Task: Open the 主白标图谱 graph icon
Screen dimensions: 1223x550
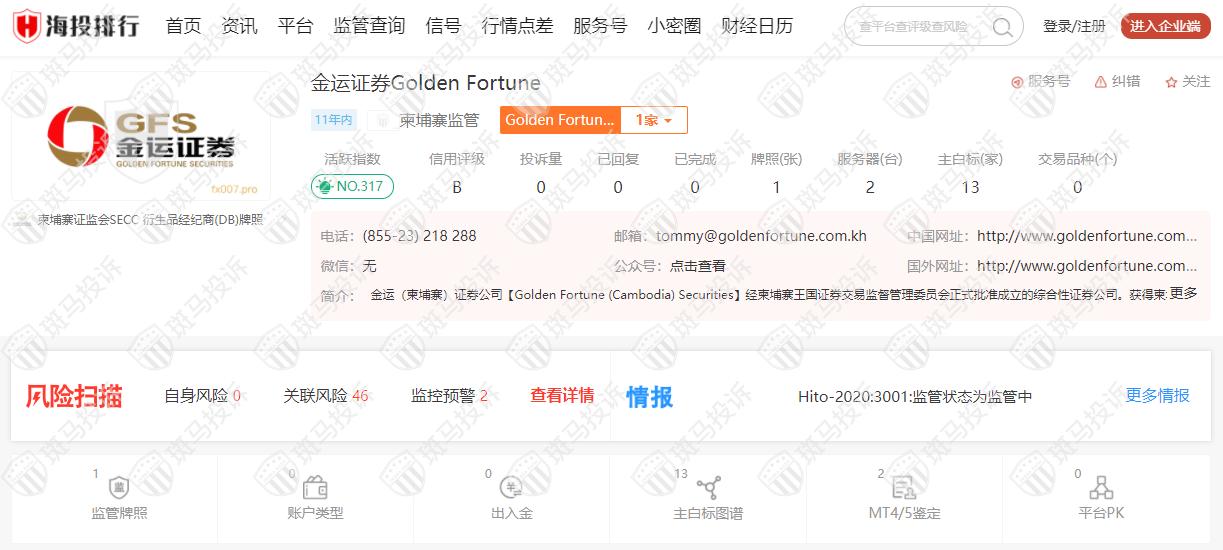Action: pyautogui.click(x=708, y=488)
